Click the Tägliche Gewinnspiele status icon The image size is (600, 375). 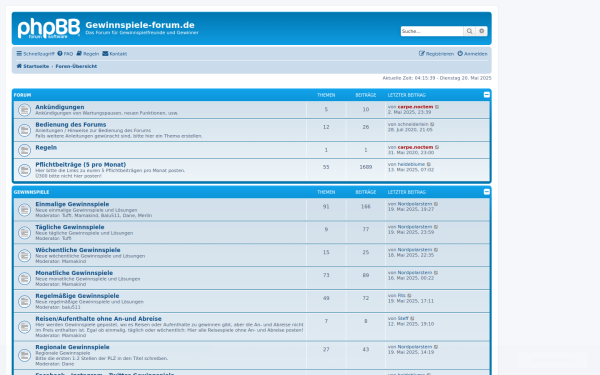[x=24, y=233]
